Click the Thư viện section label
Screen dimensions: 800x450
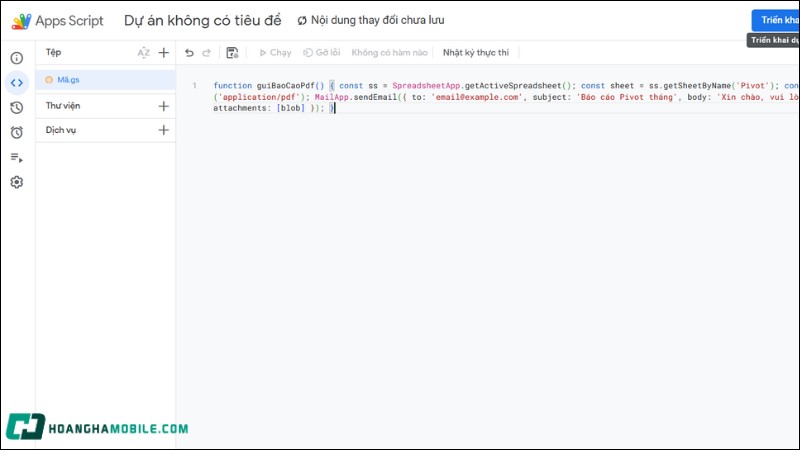tap(63, 106)
